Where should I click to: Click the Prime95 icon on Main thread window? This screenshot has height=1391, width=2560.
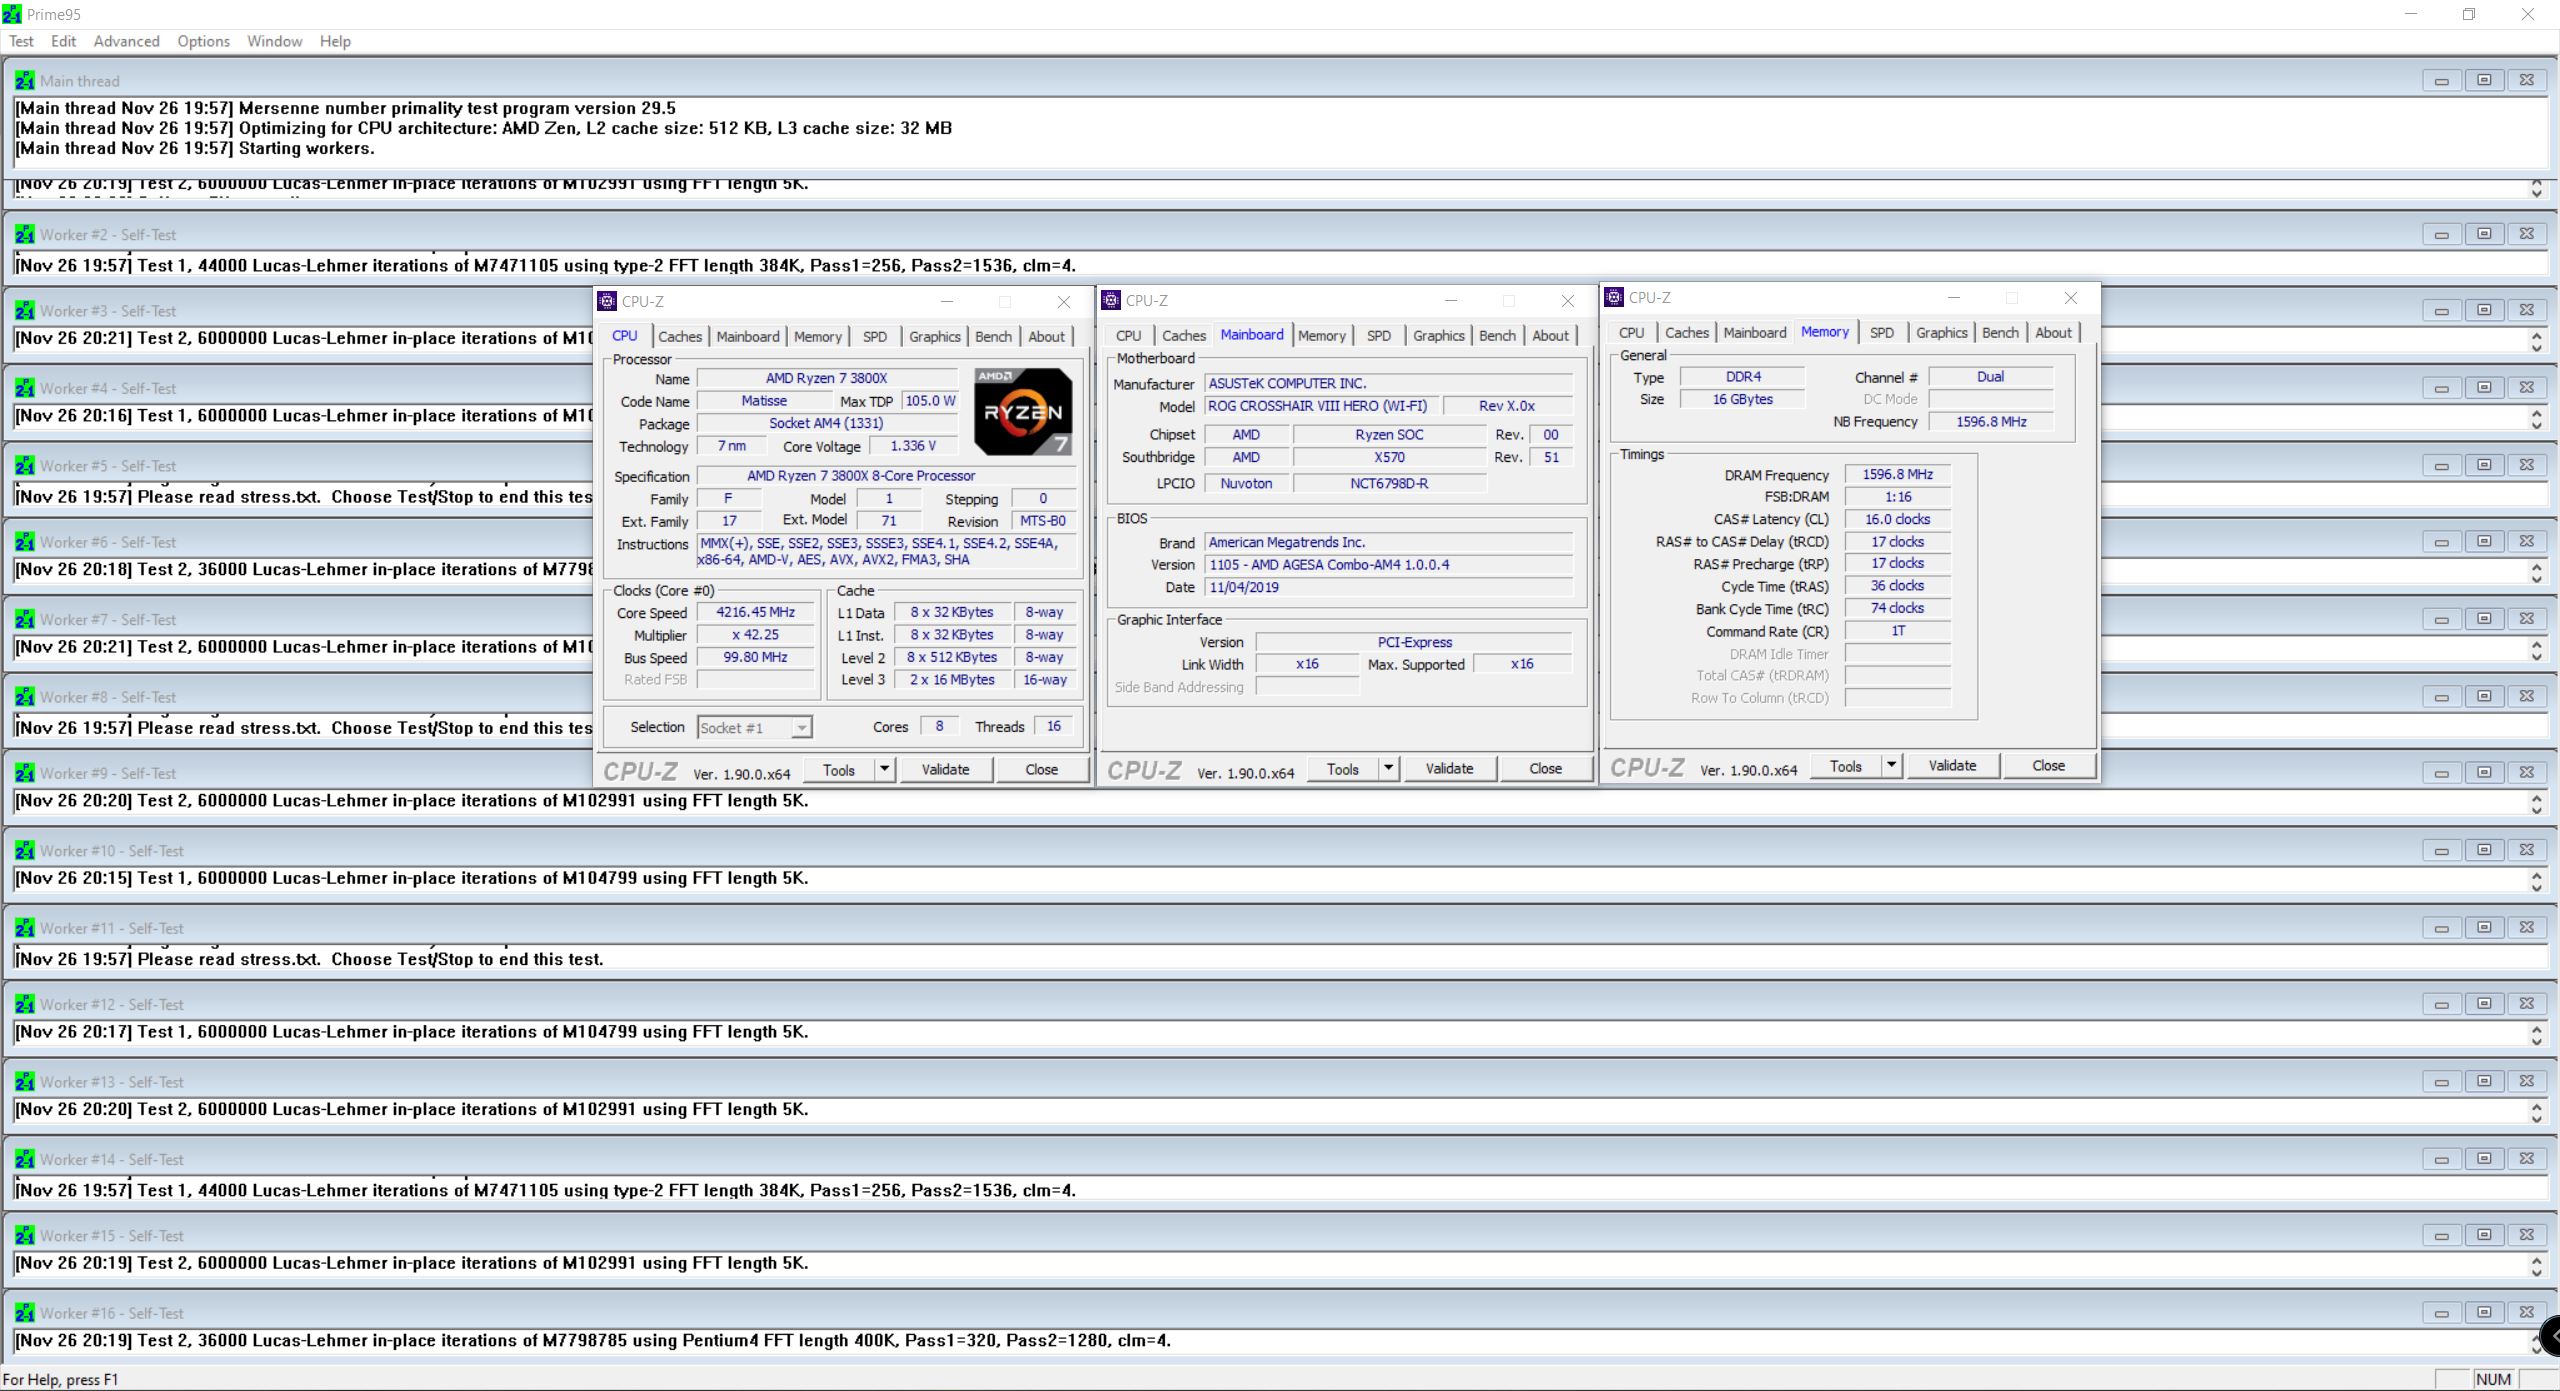coord(25,81)
